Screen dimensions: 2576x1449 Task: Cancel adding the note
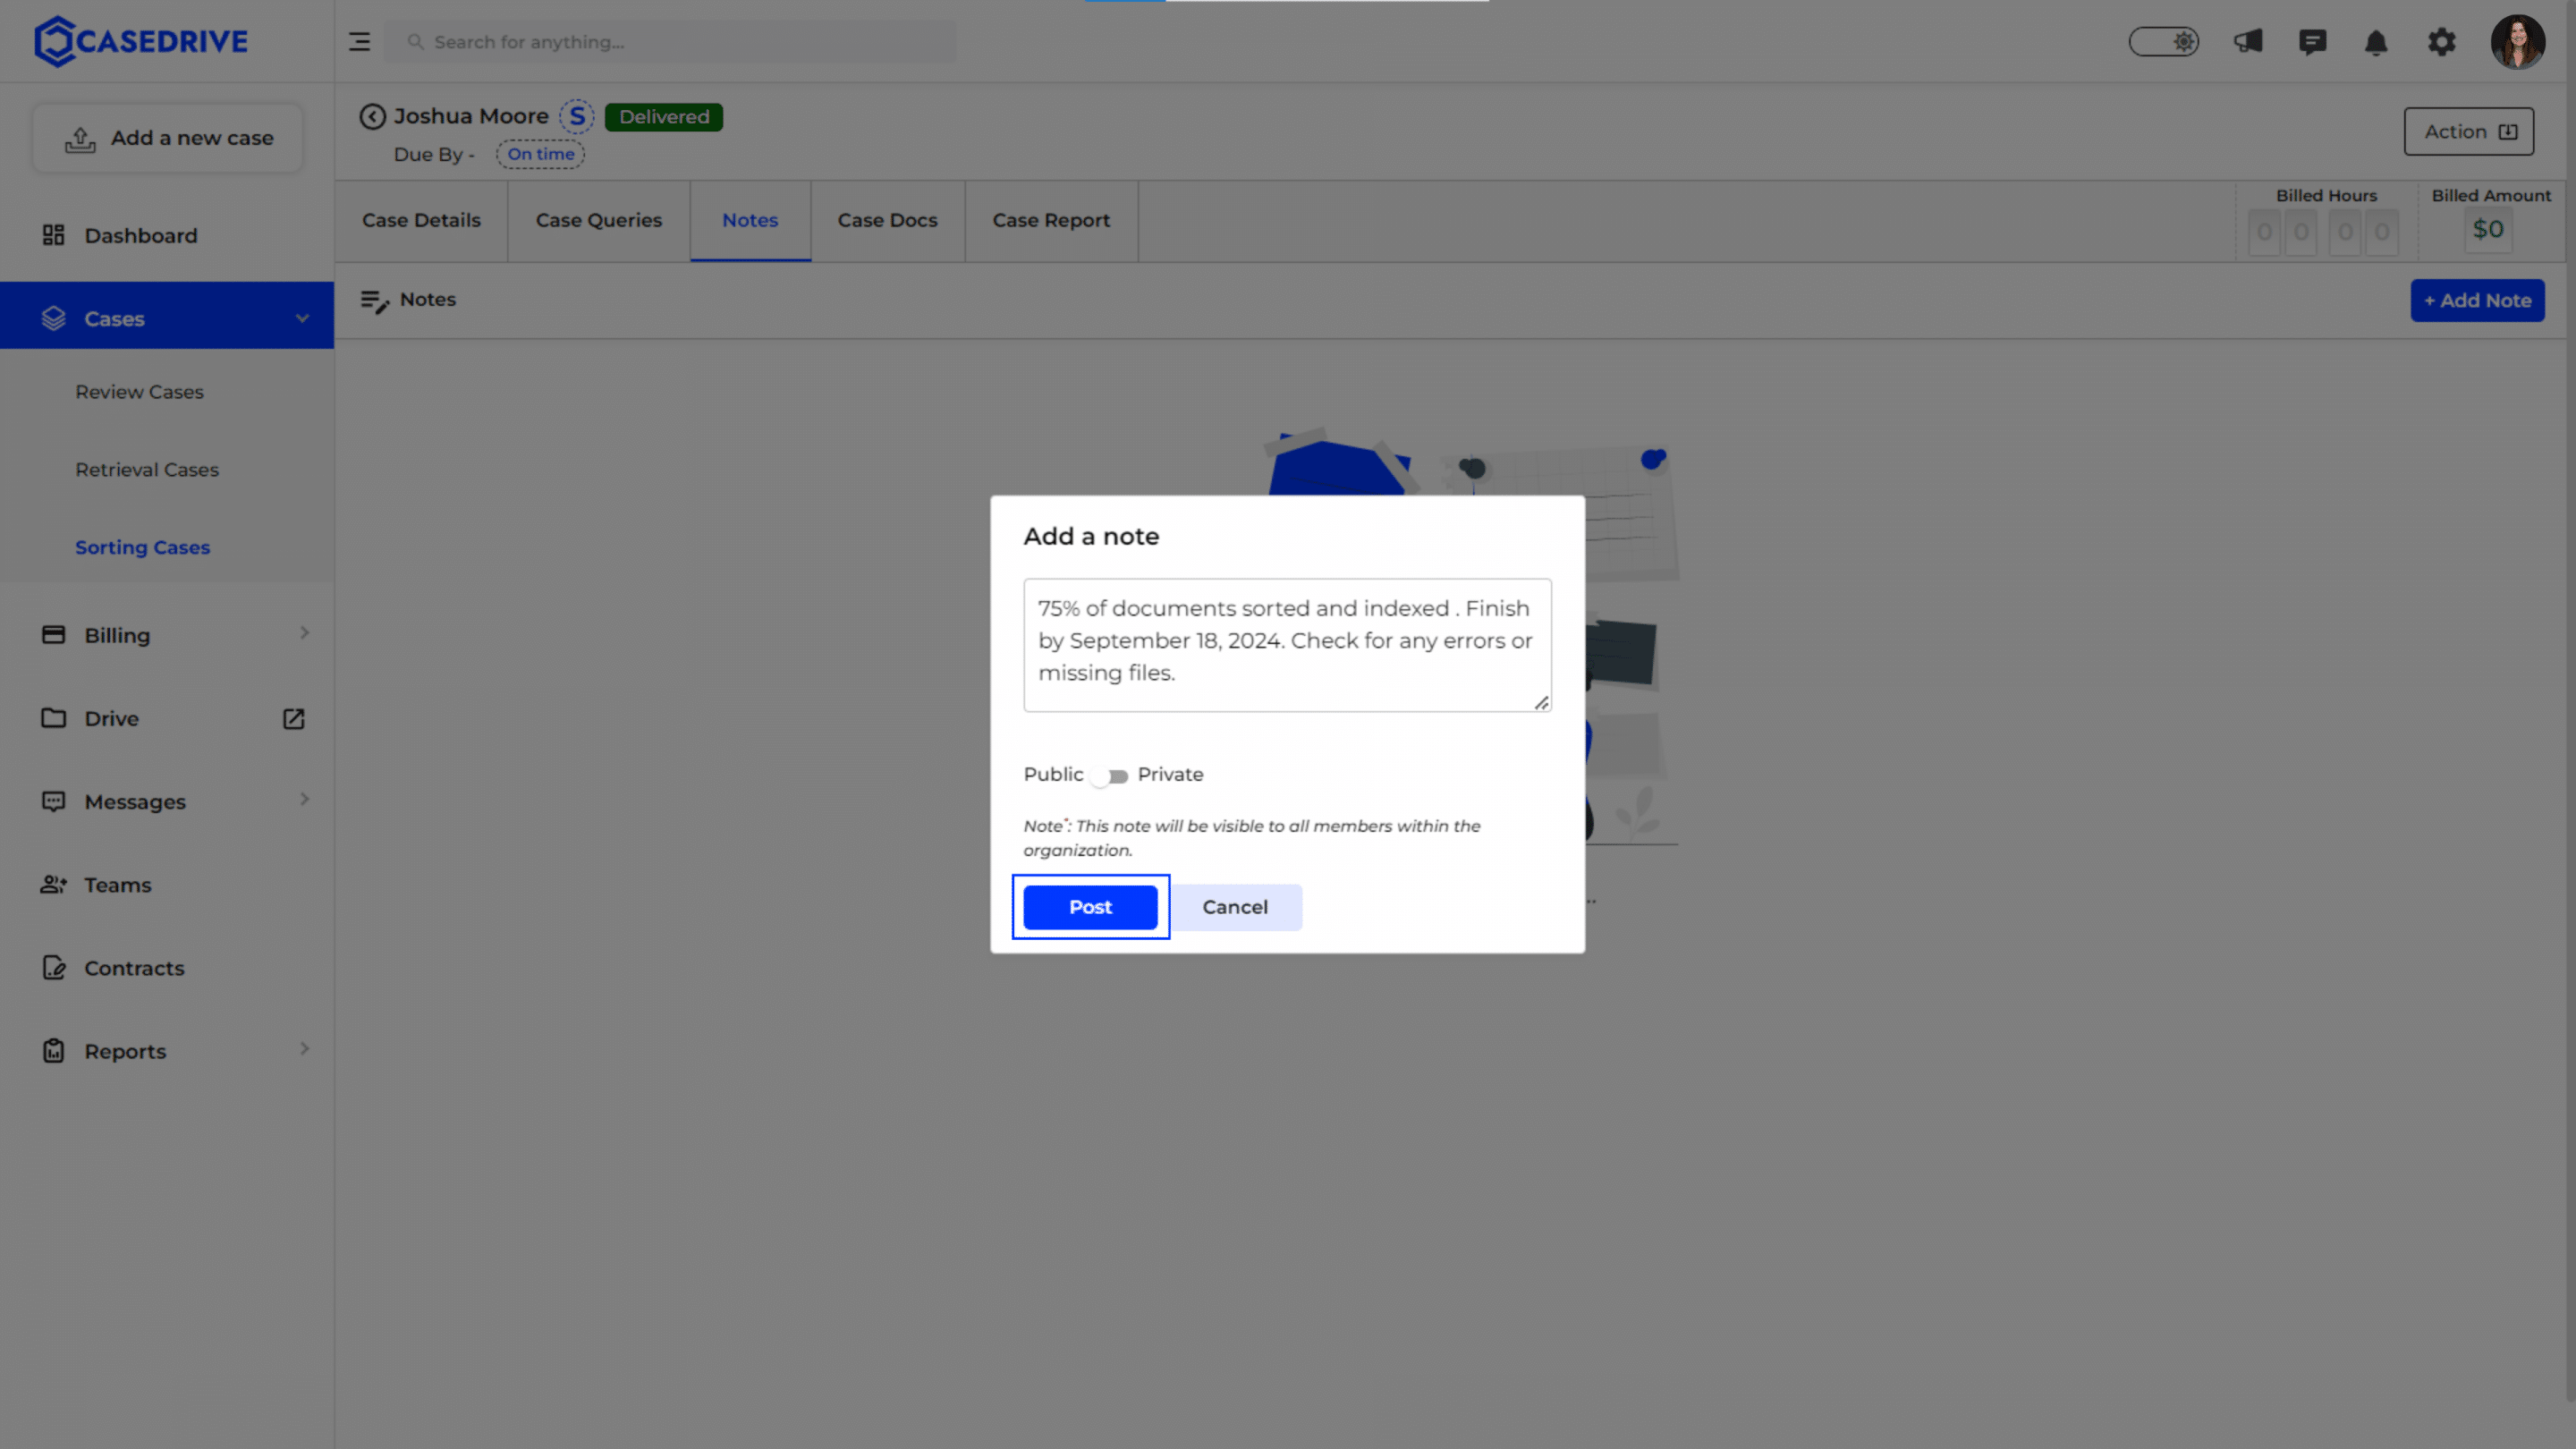coord(1235,907)
